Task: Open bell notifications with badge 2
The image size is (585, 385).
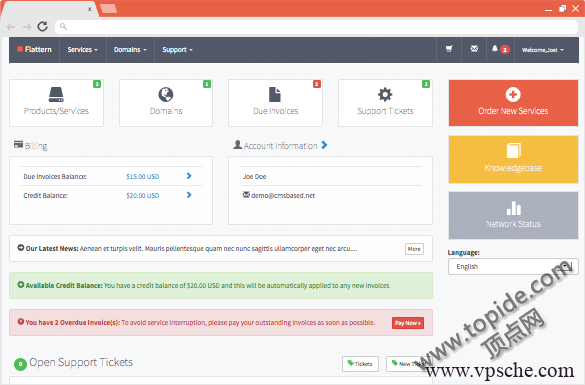Action: click(500, 49)
